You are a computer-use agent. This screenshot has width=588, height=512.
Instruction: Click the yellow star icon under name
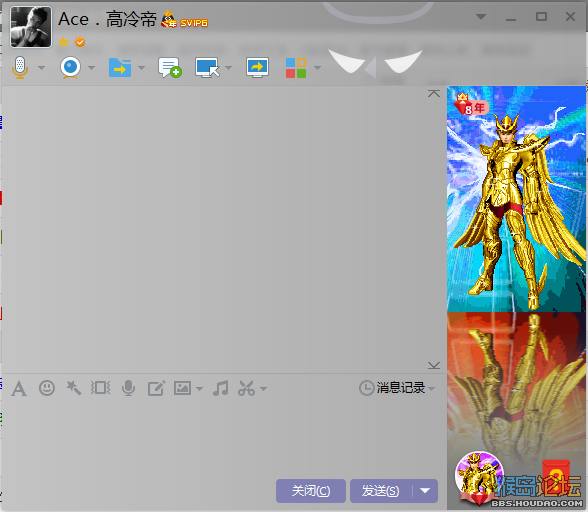click(x=63, y=42)
